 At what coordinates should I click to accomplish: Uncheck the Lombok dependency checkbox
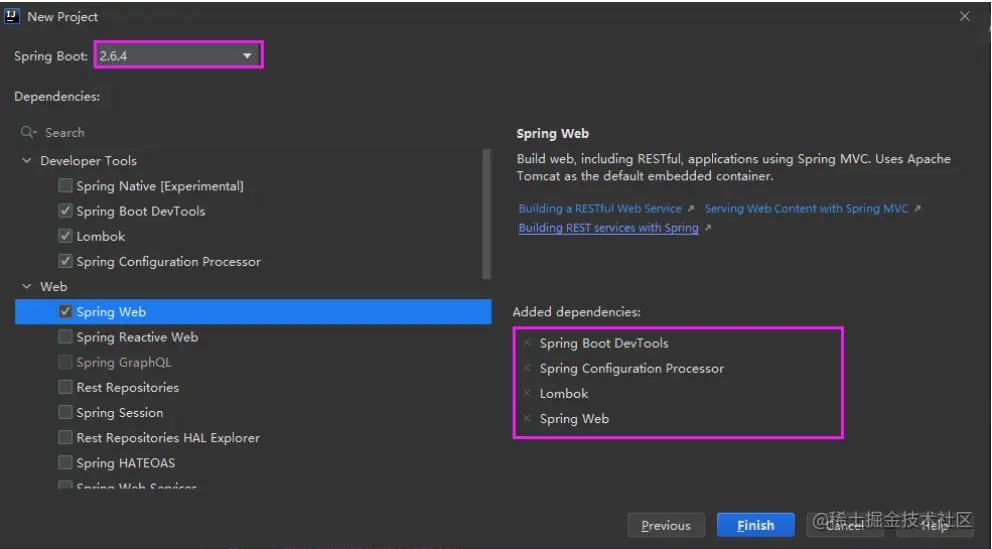click(x=65, y=236)
